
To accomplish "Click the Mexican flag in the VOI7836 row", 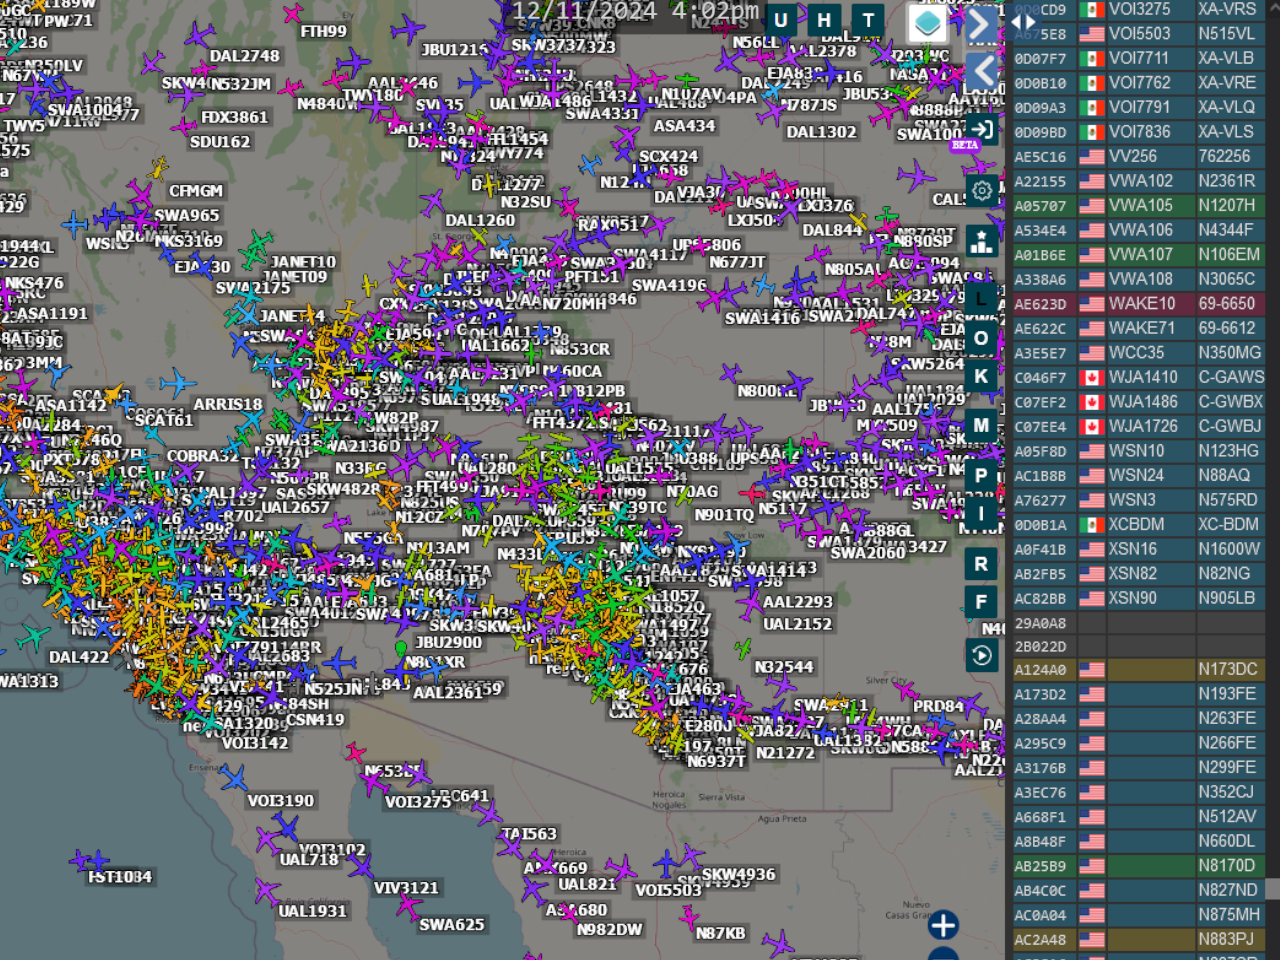I will coord(1092,131).
